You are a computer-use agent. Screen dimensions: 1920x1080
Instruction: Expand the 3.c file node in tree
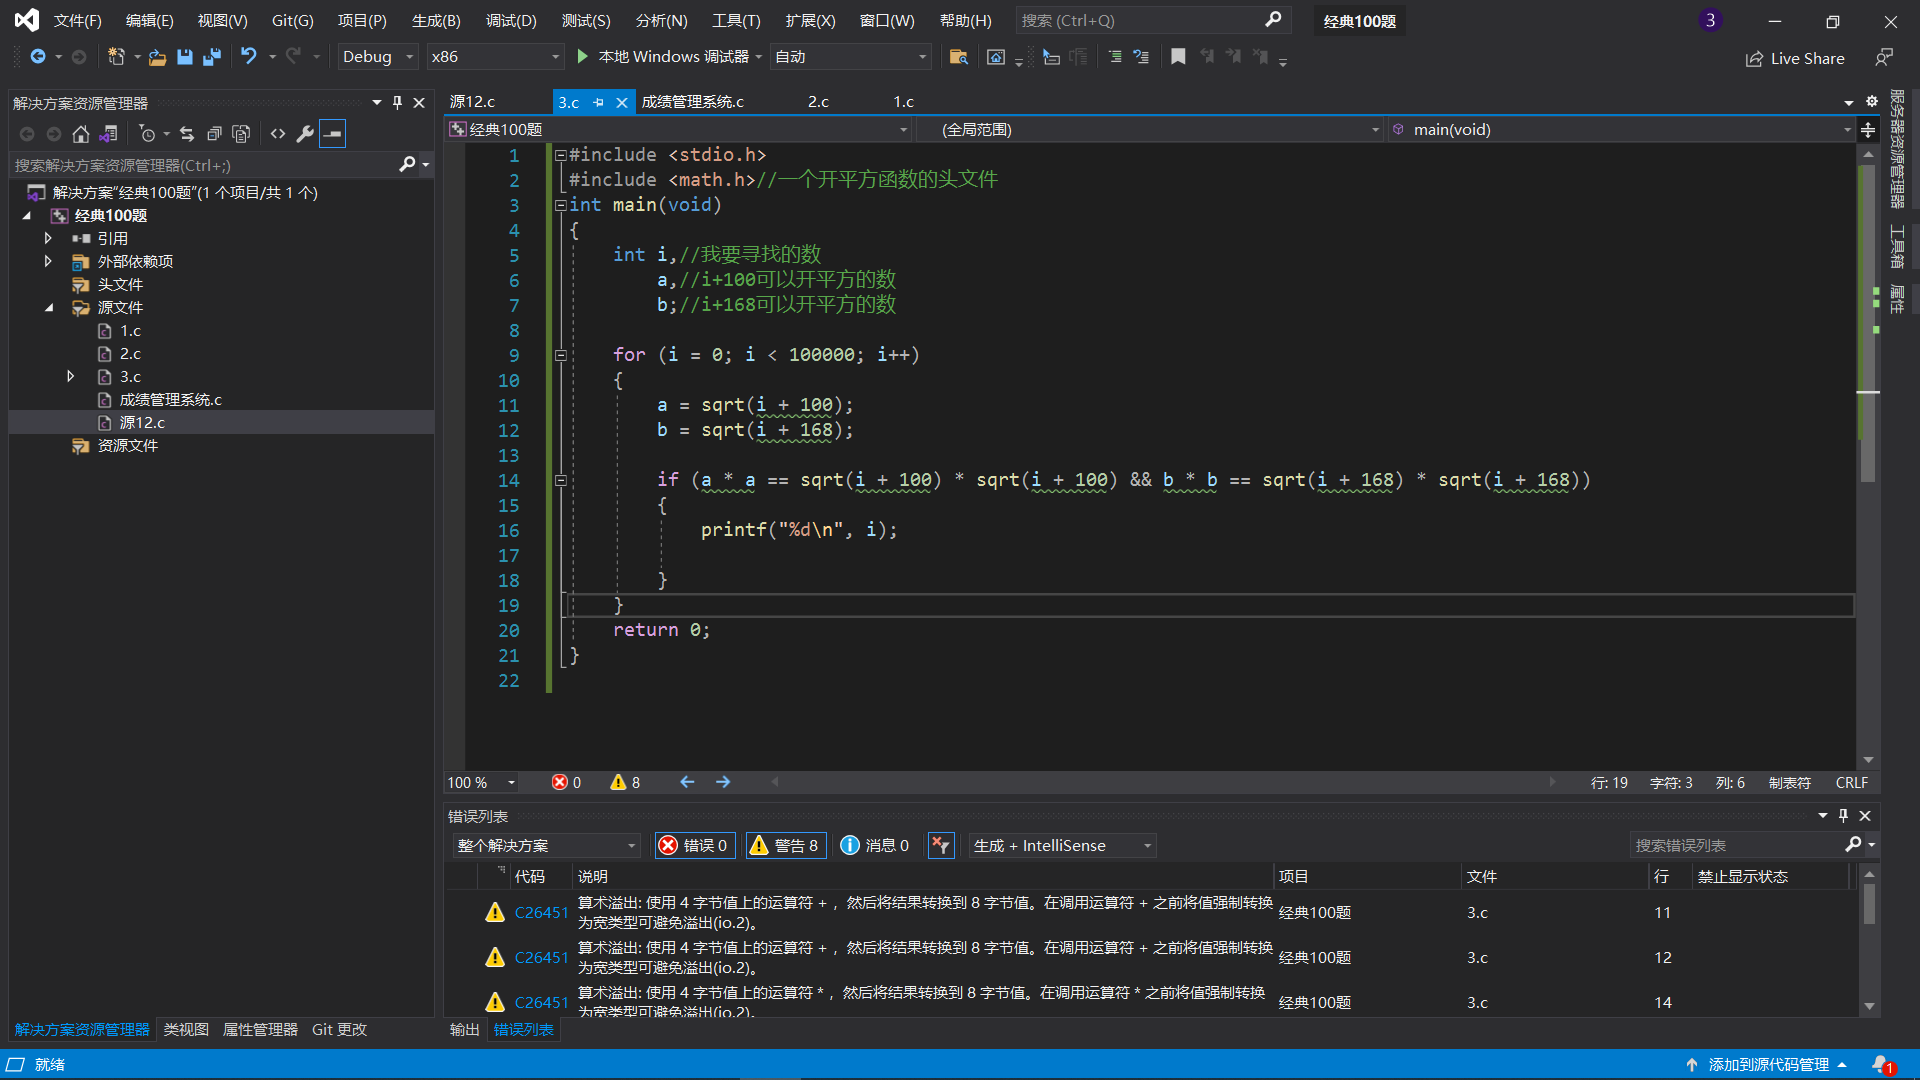point(70,376)
